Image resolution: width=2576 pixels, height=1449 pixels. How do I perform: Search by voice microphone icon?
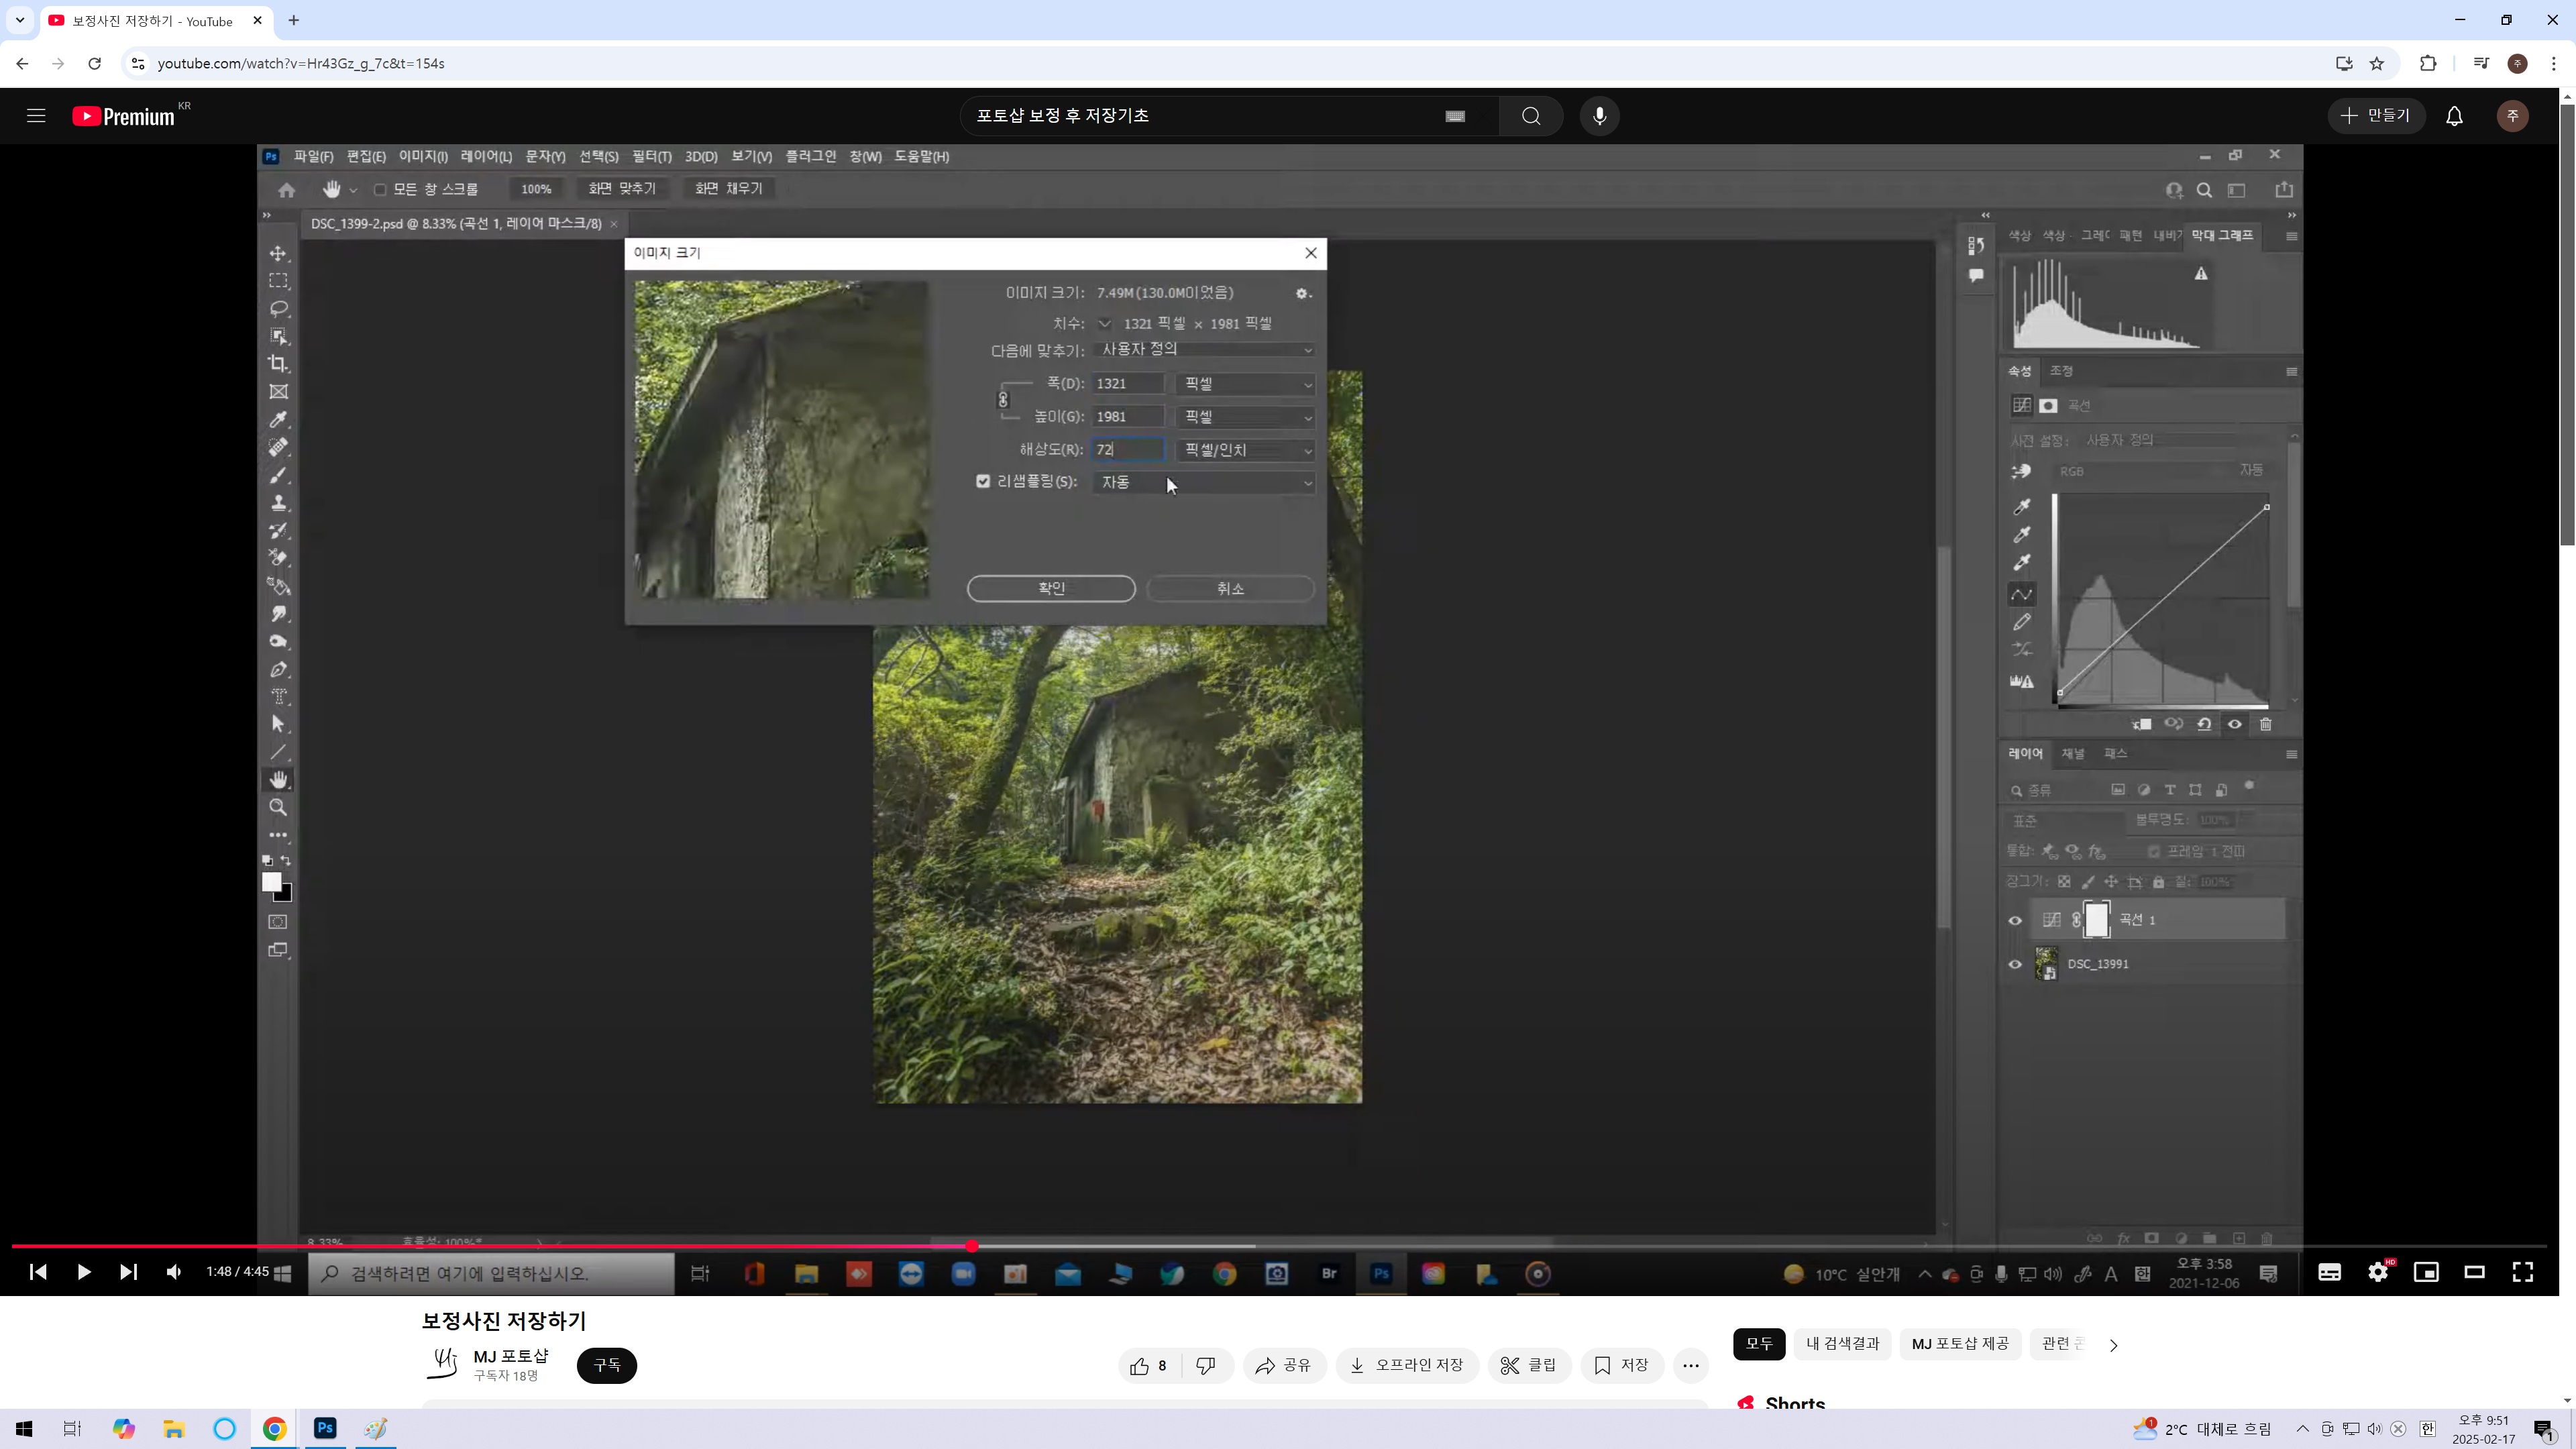(1599, 116)
